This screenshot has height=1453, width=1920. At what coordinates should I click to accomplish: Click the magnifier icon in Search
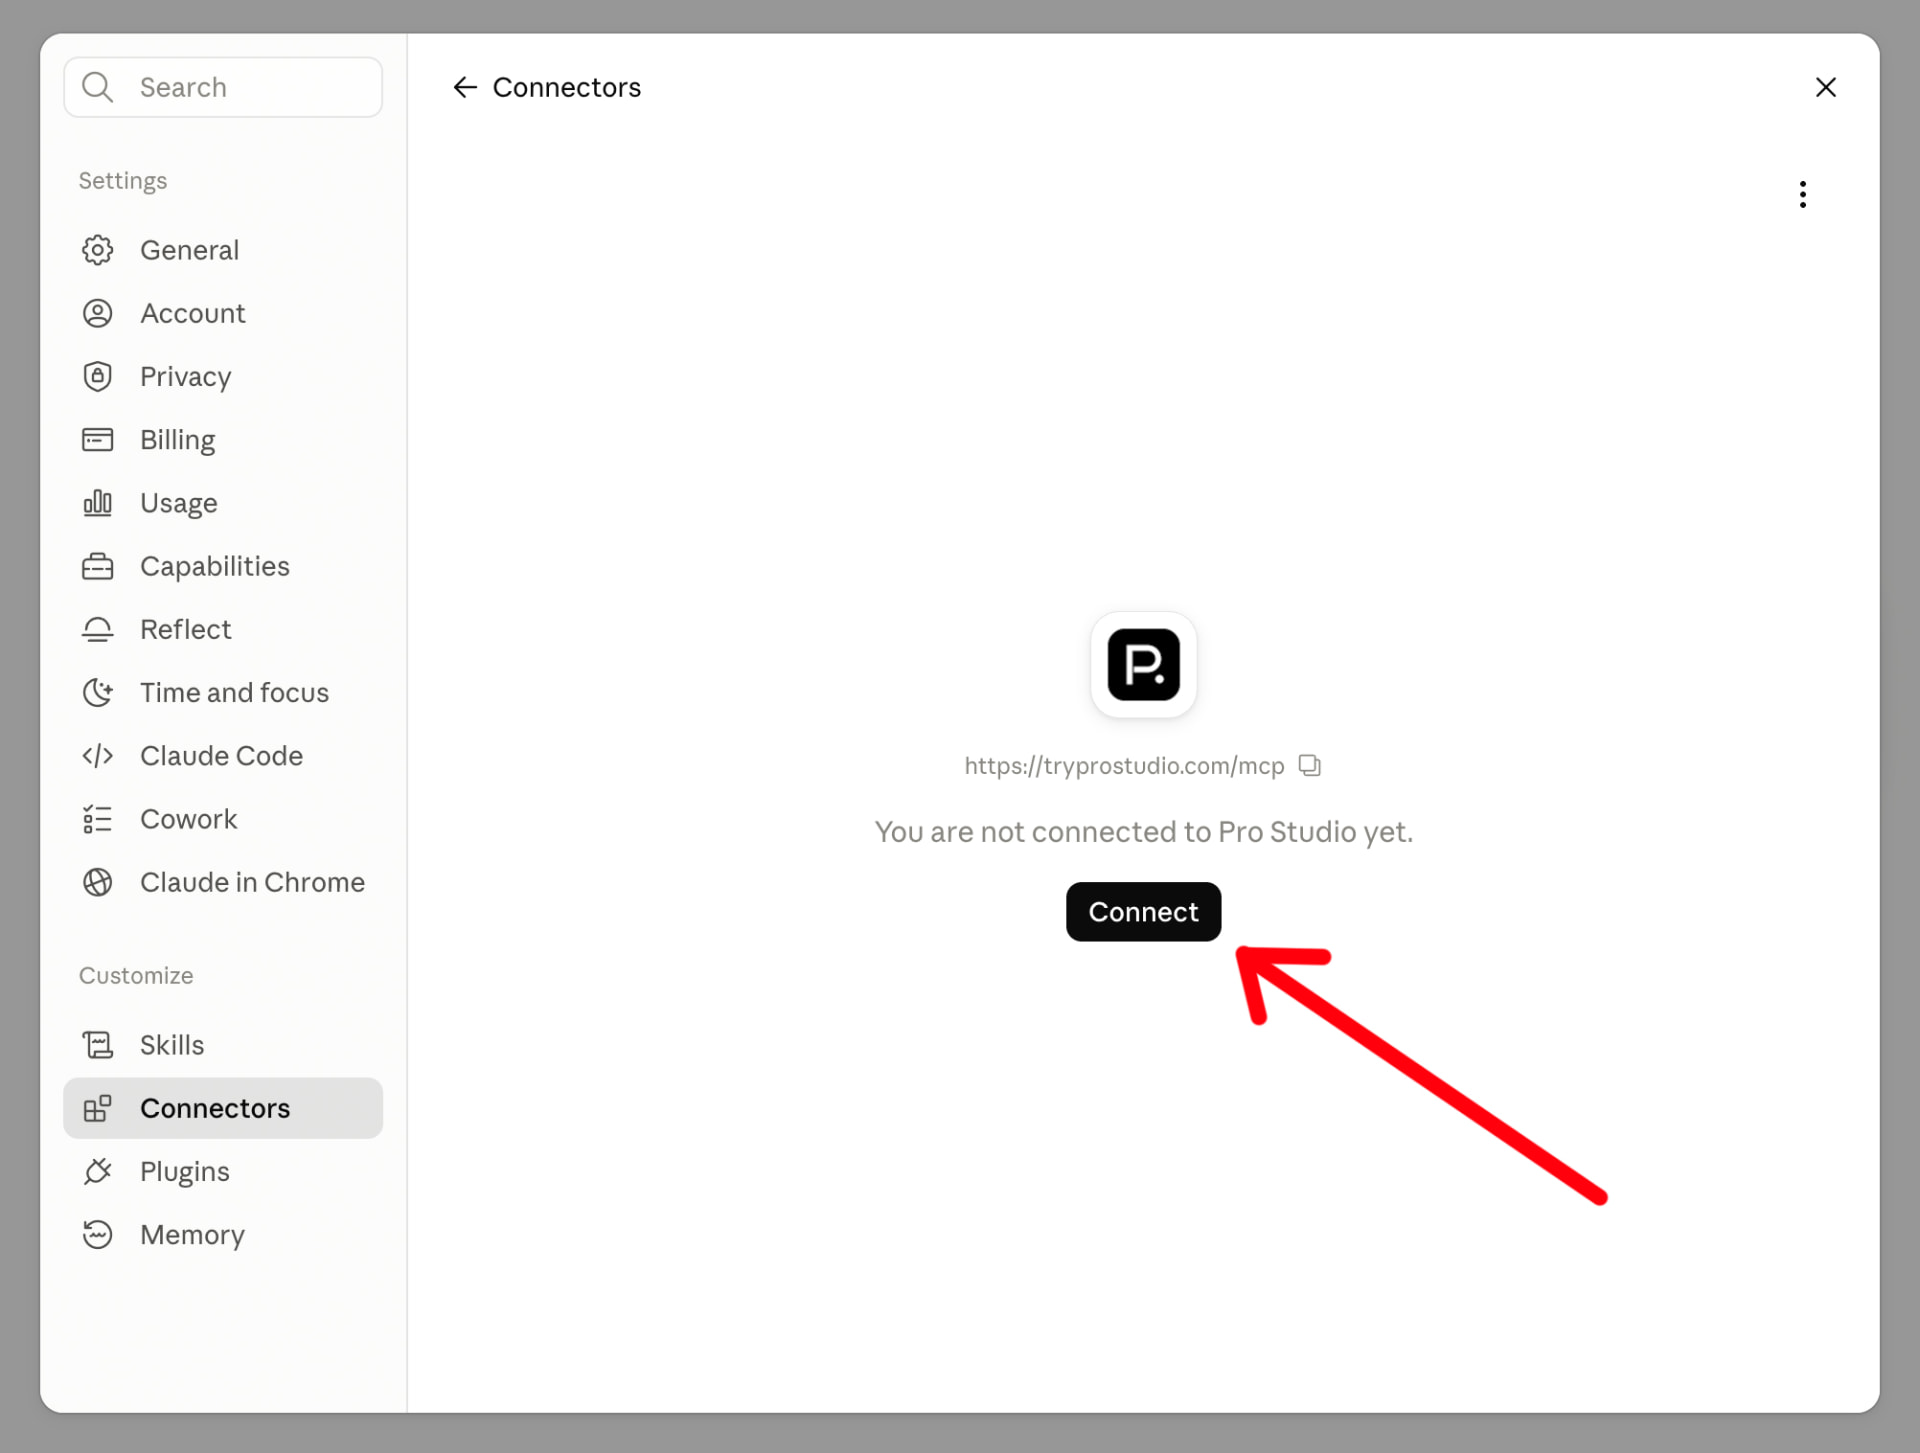pyautogui.click(x=97, y=87)
